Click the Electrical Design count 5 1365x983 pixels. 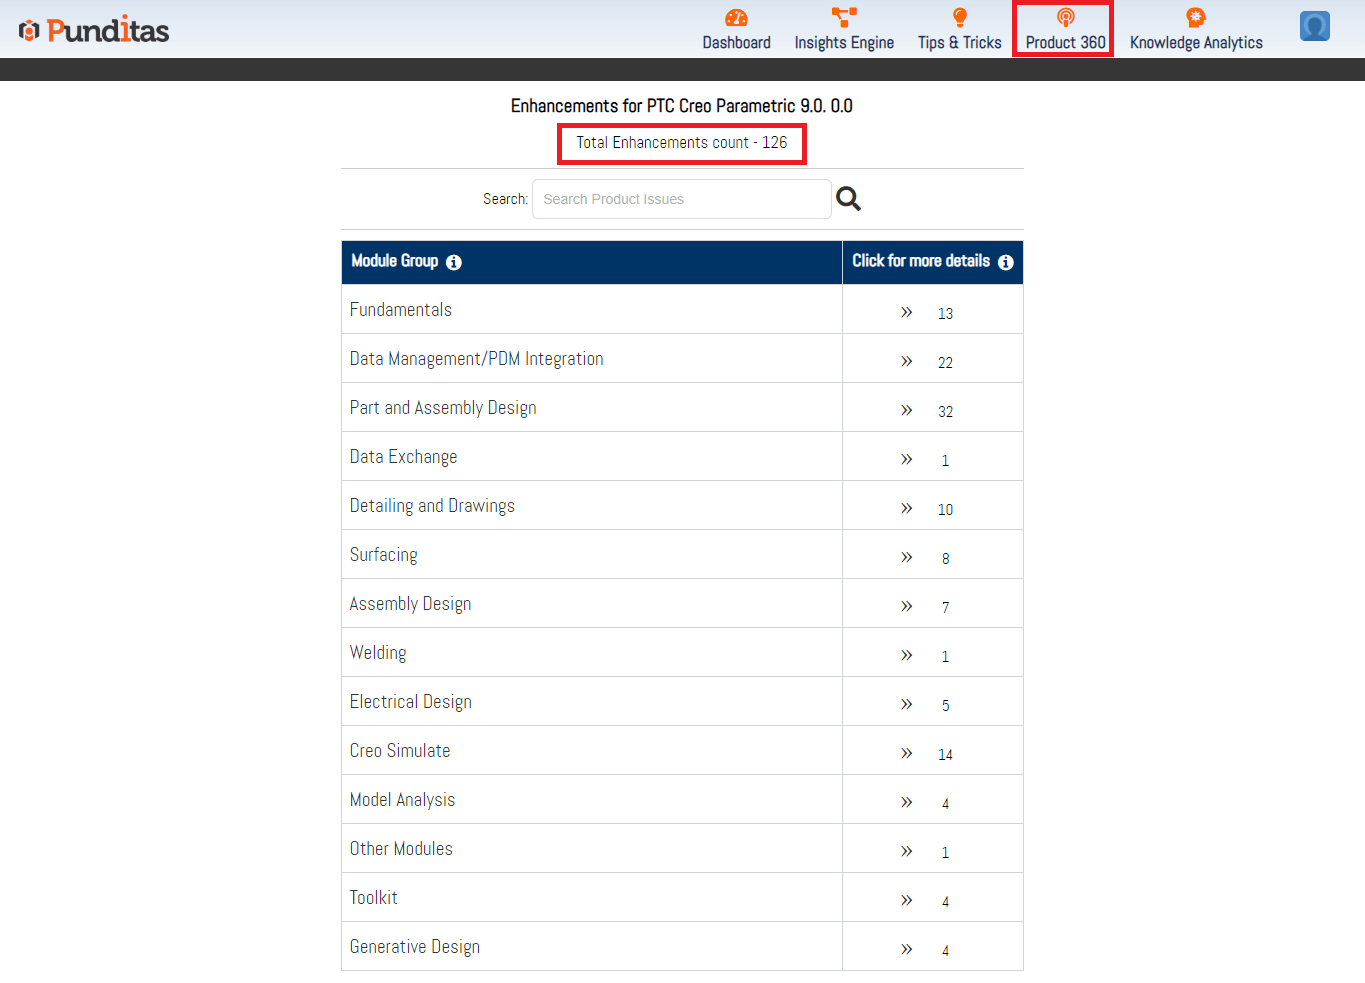pyautogui.click(x=945, y=706)
